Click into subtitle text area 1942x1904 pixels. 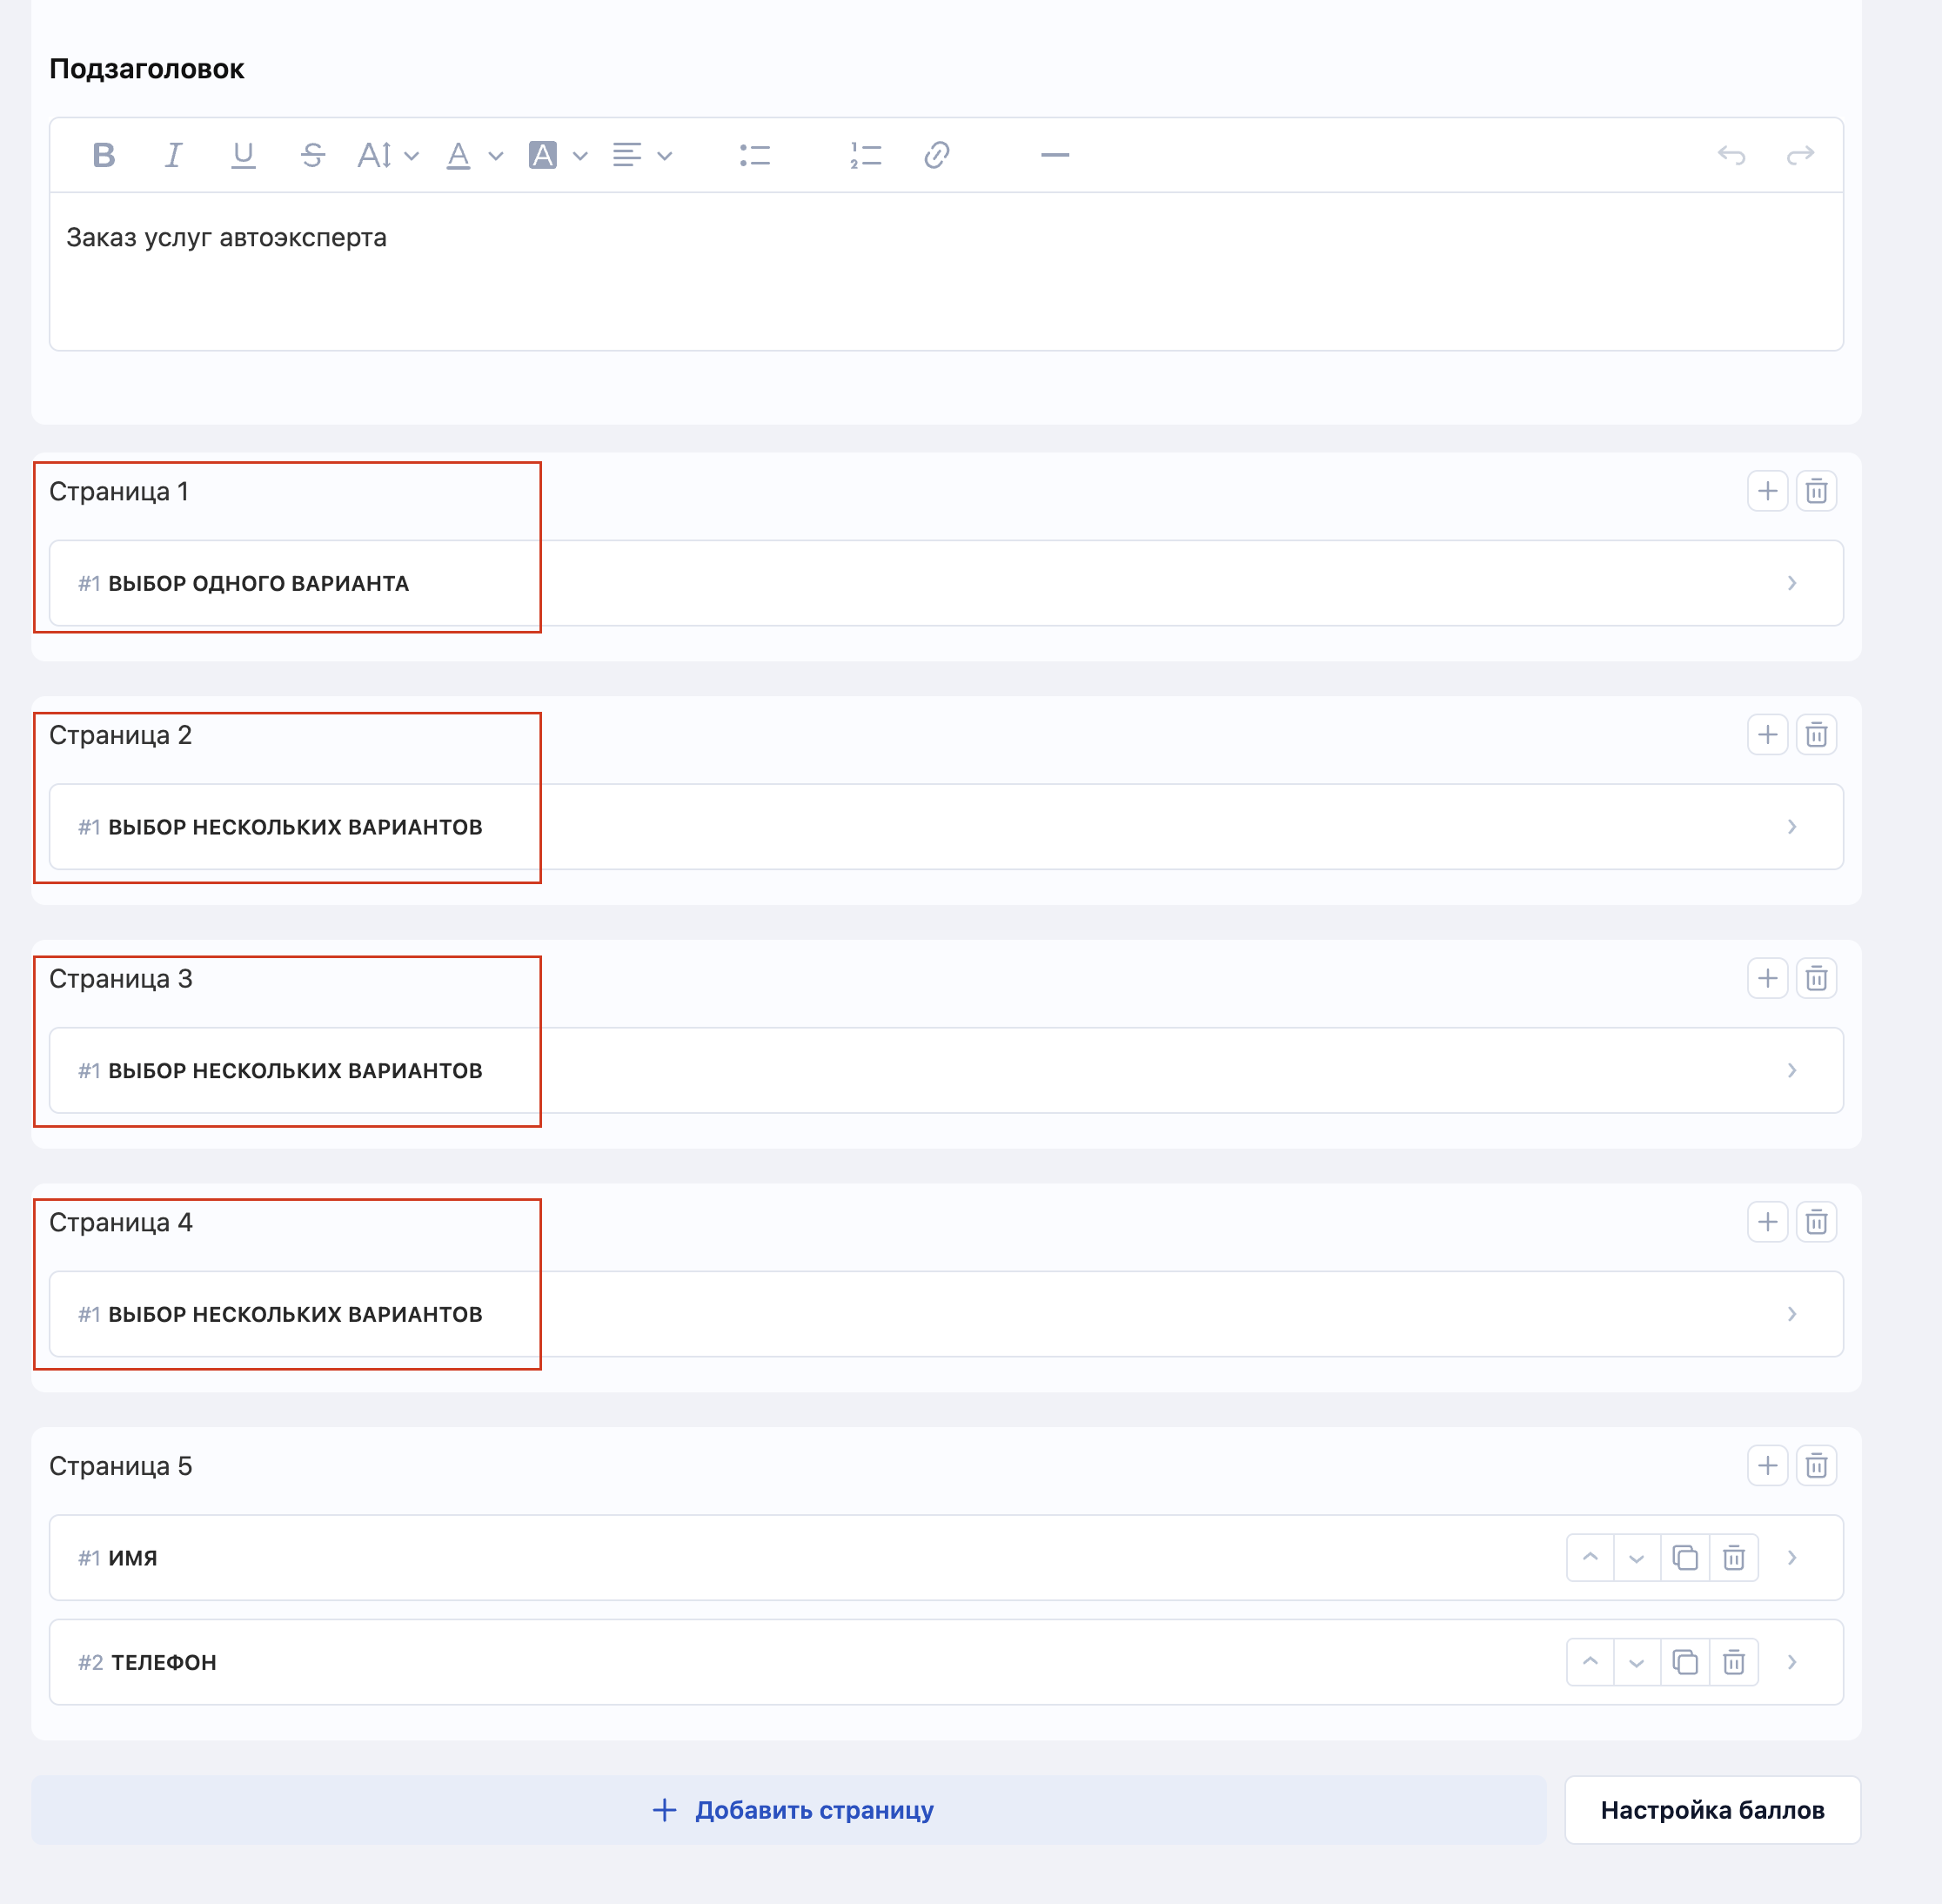[x=945, y=271]
